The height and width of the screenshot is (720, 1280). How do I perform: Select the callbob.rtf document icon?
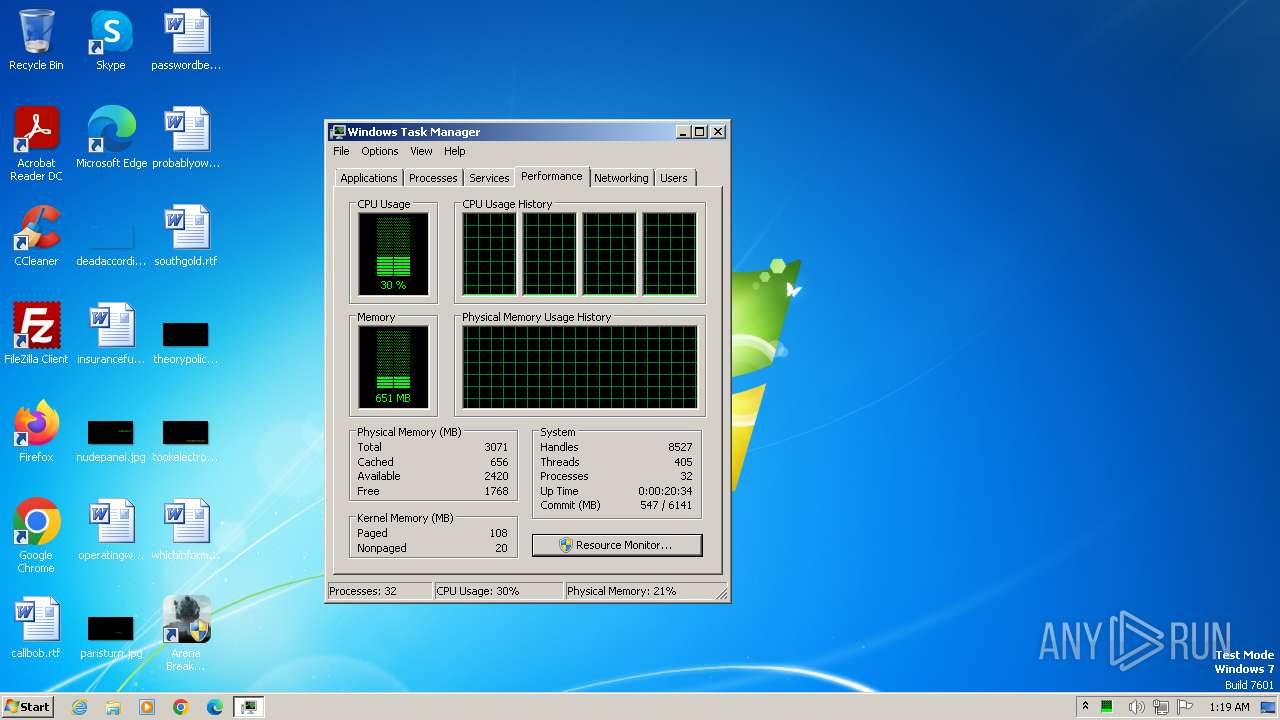(36, 628)
